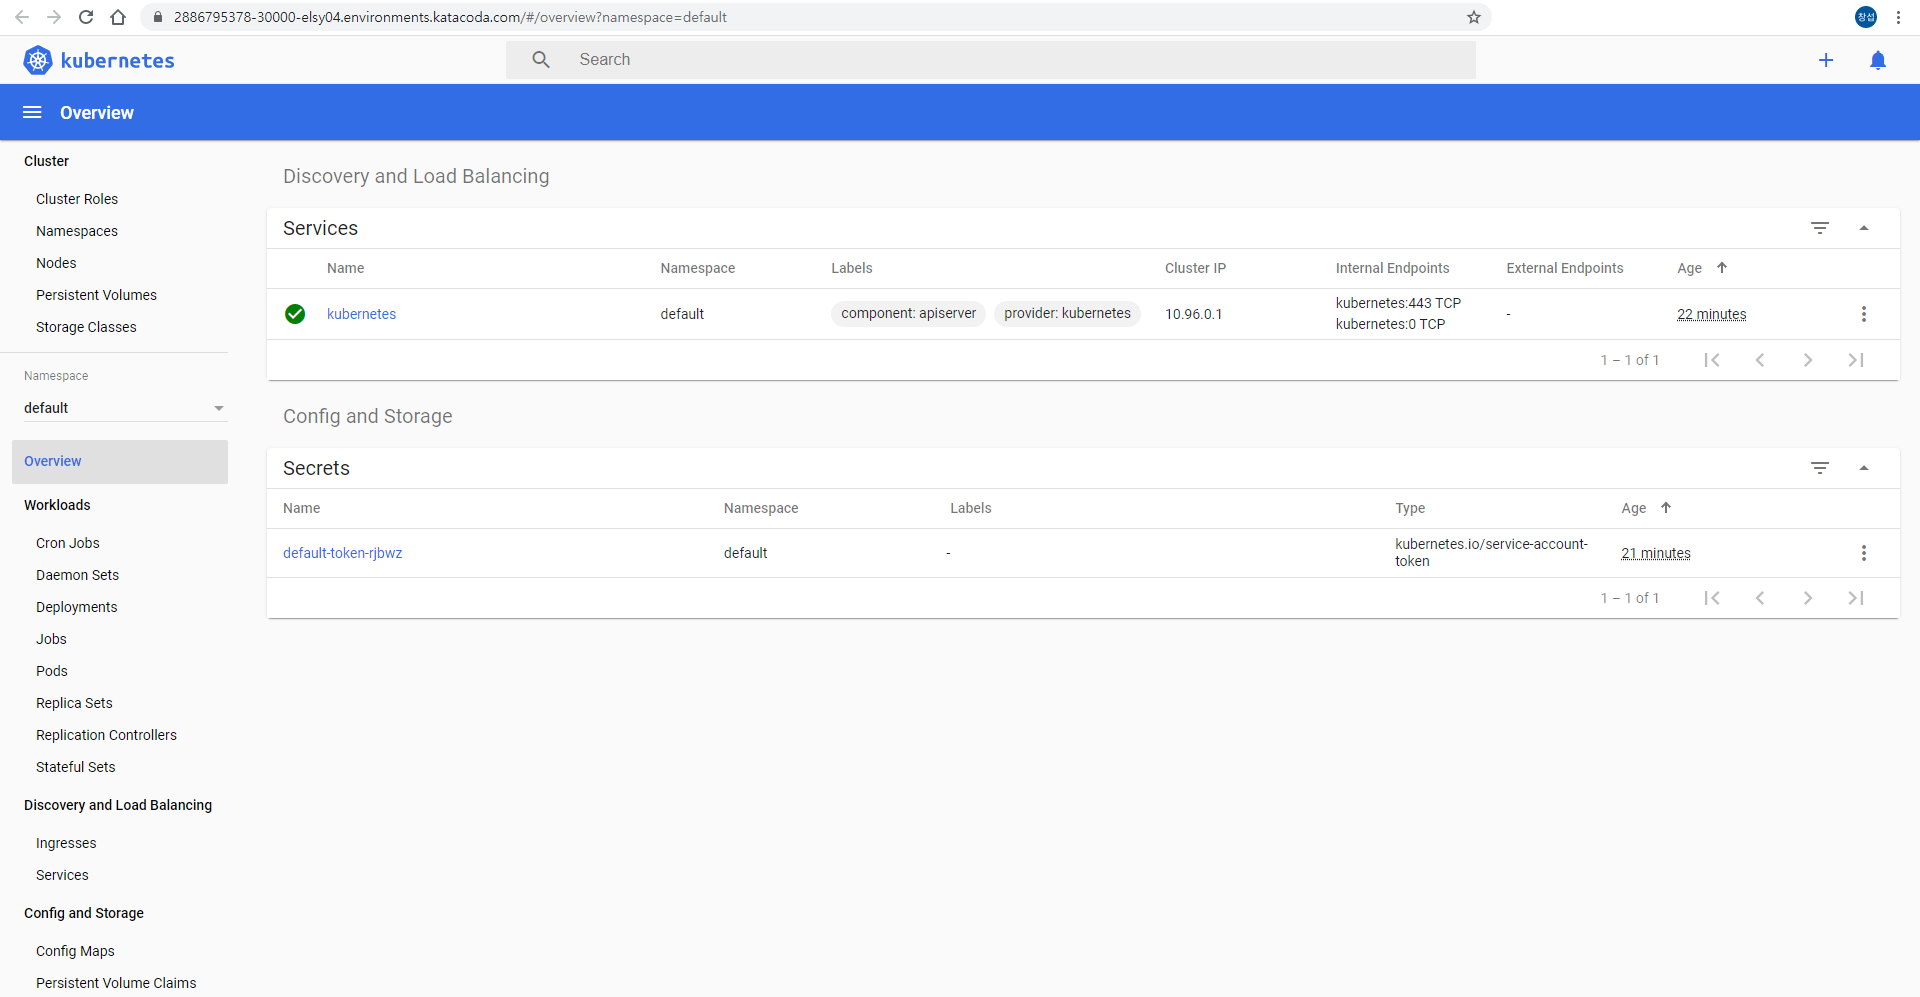Reload the page in browser
Image resolution: width=1920 pixels, height=997 pixels.
(86, 17)
